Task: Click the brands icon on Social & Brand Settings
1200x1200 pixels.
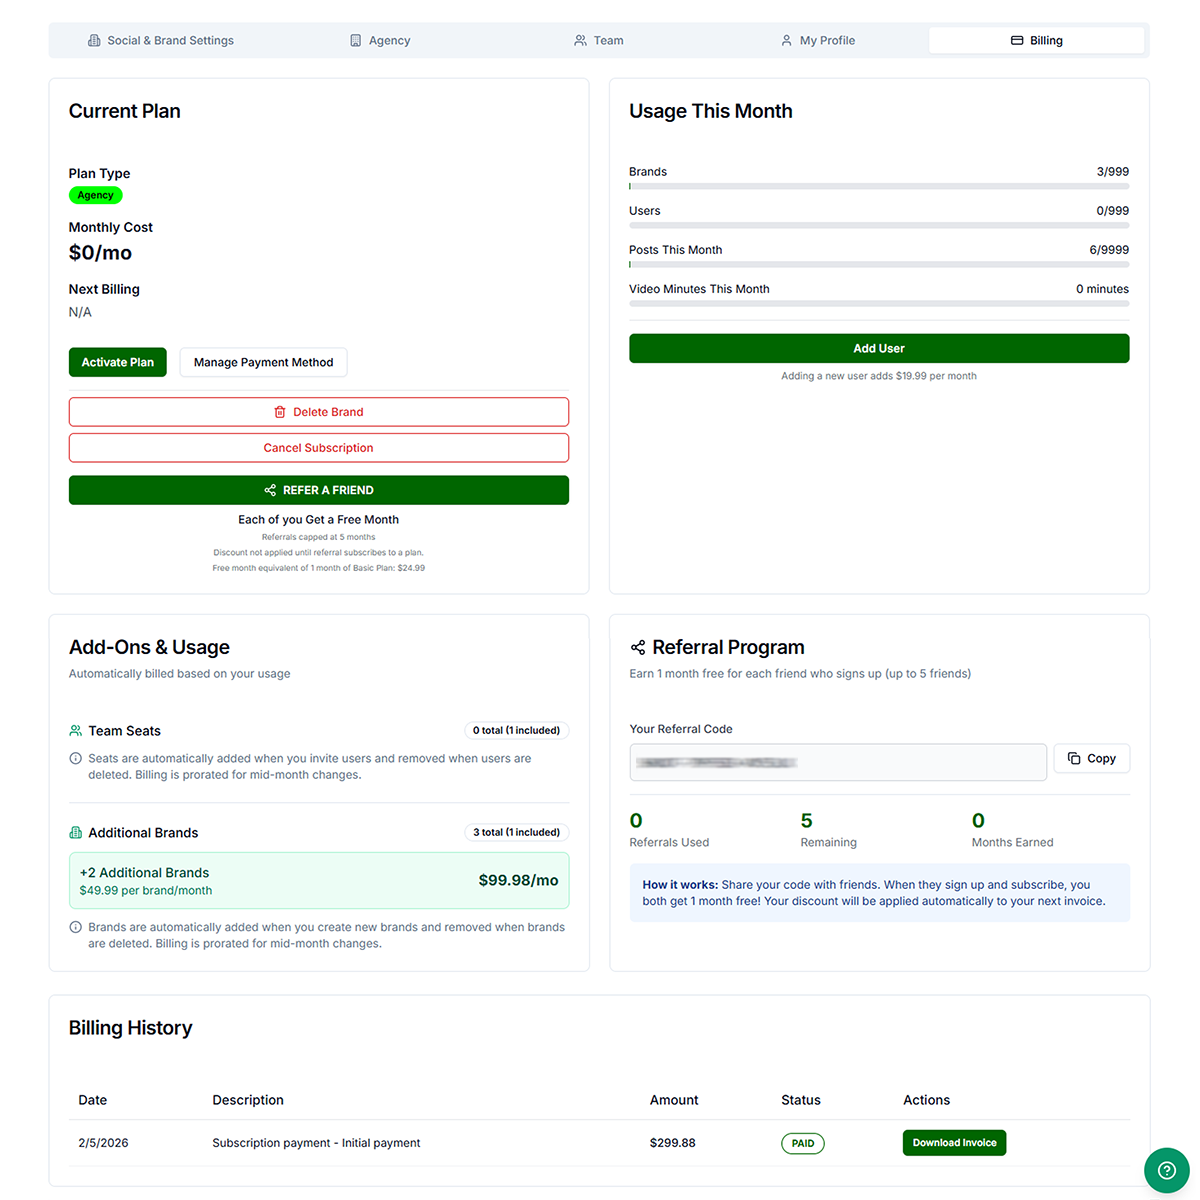Action: click(94, 40)
